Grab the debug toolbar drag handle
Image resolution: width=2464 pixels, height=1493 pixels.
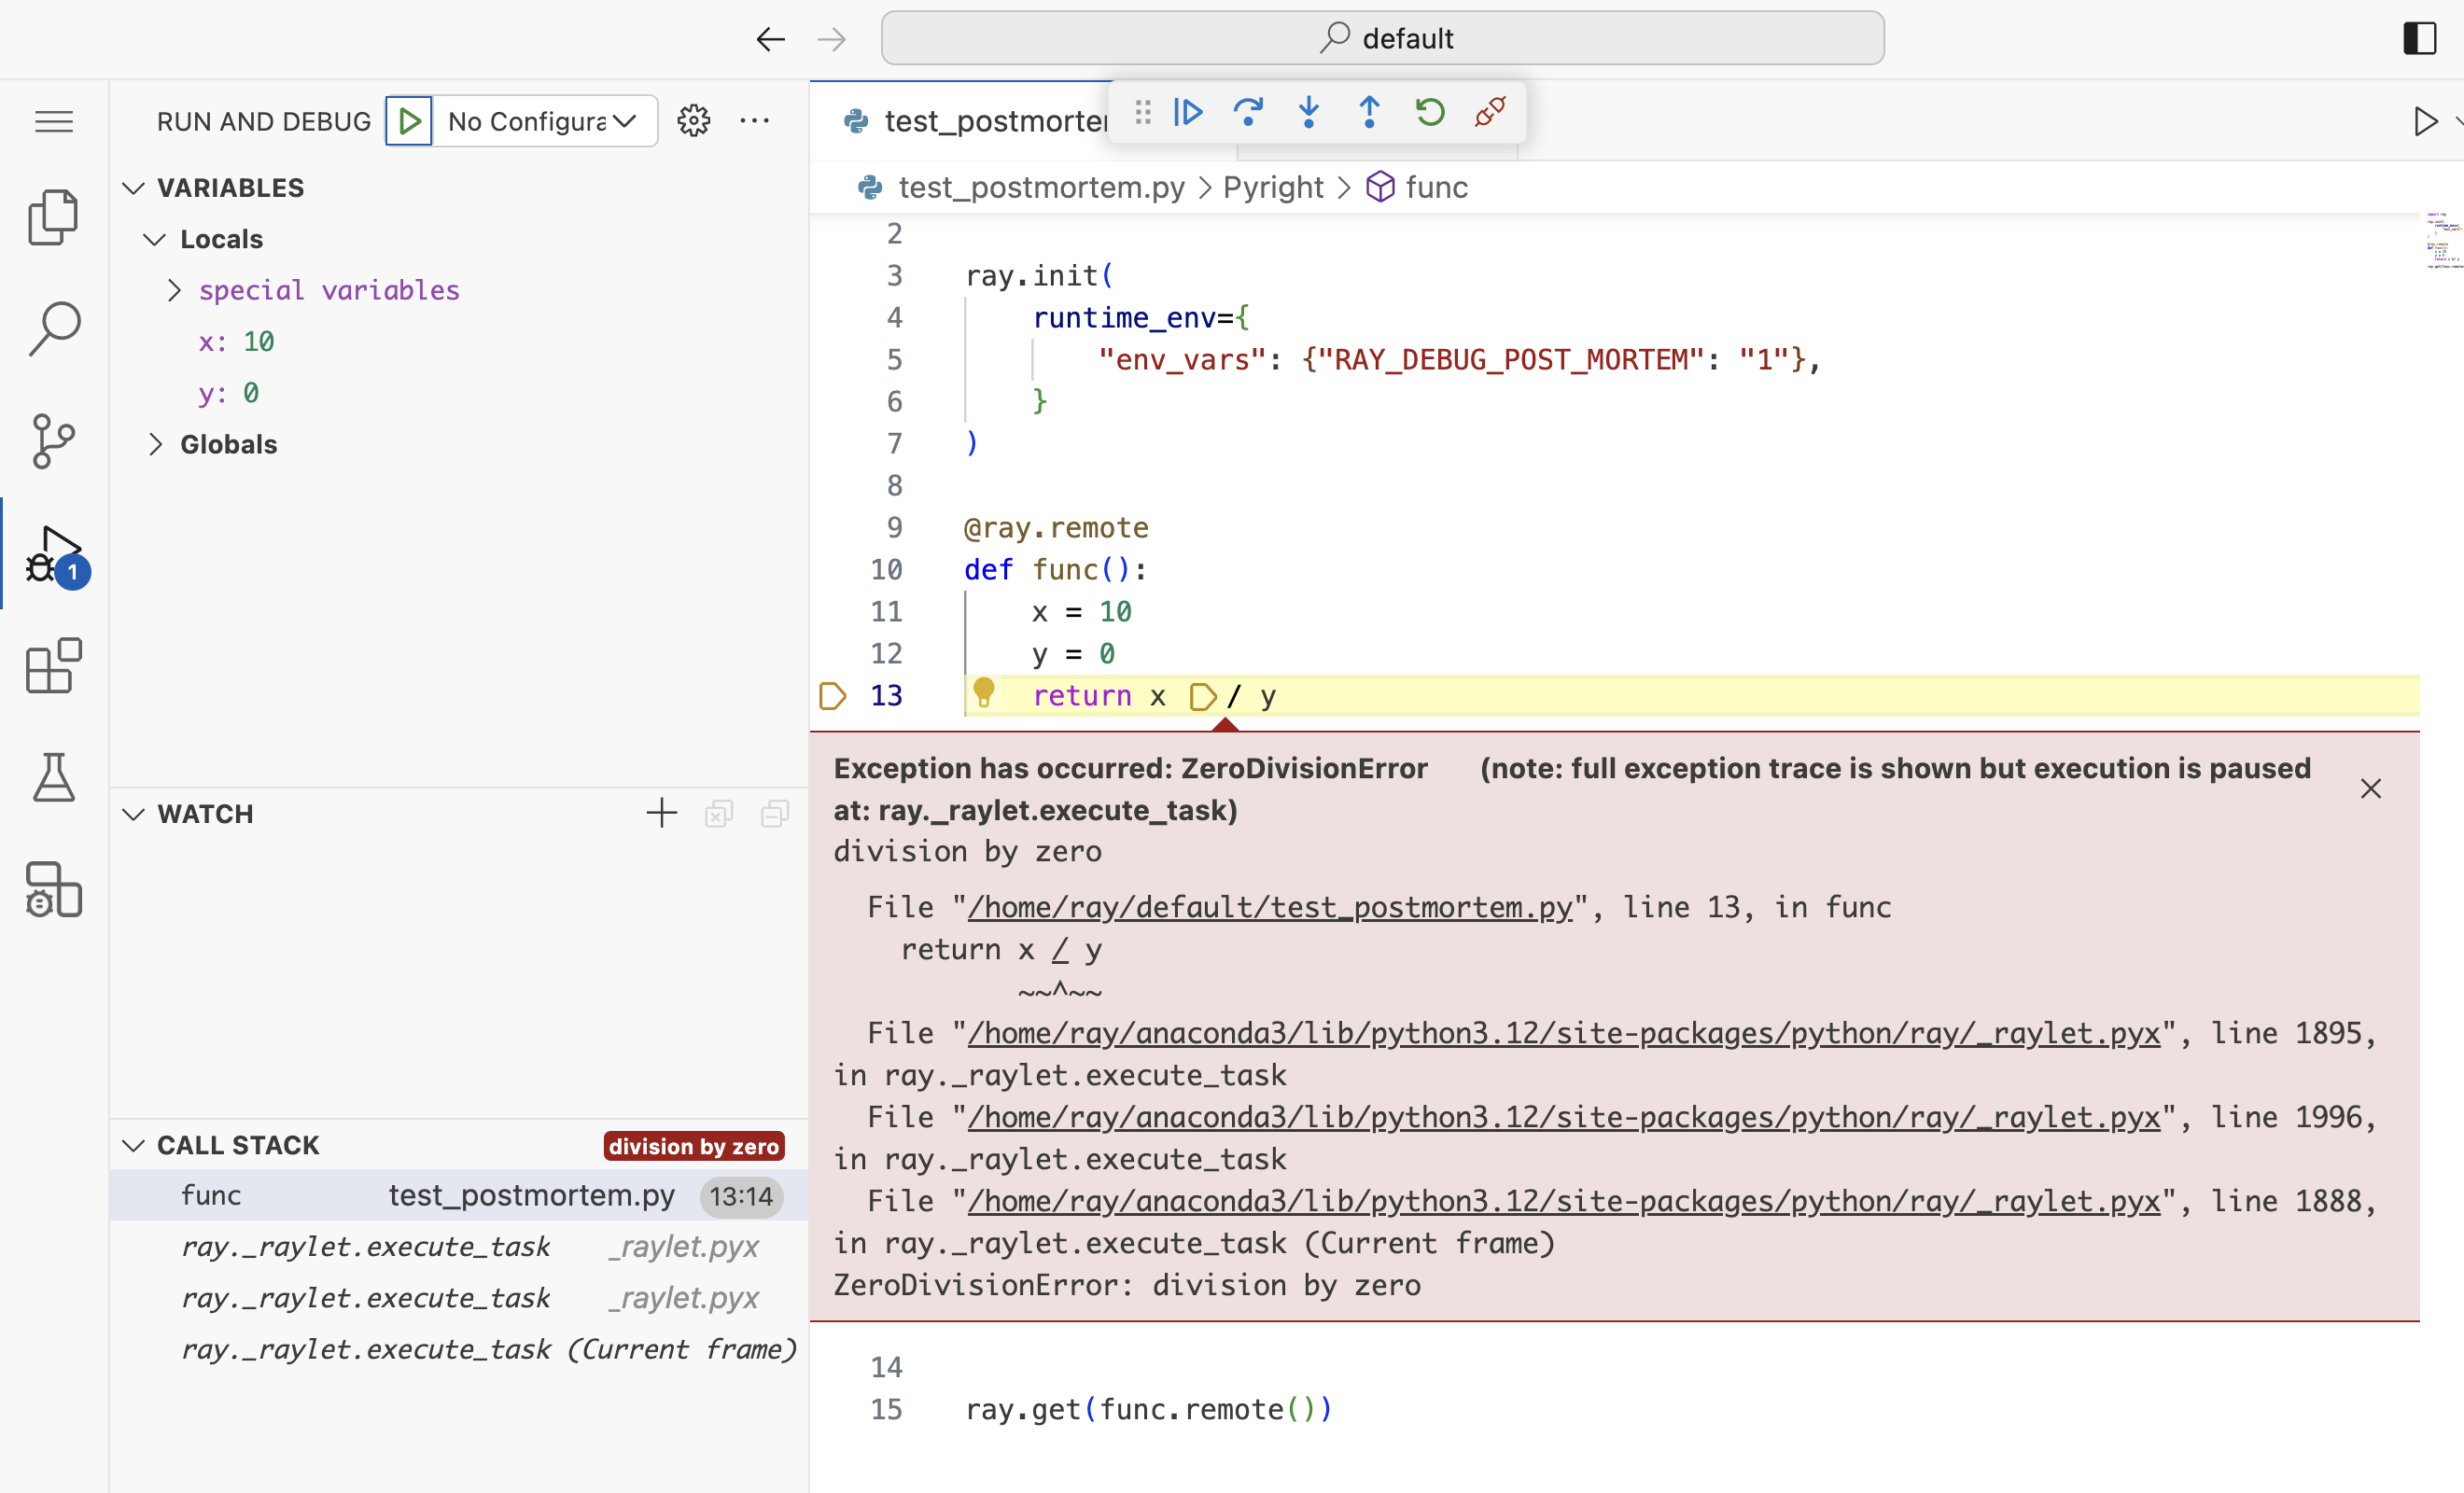point(1143,112)
